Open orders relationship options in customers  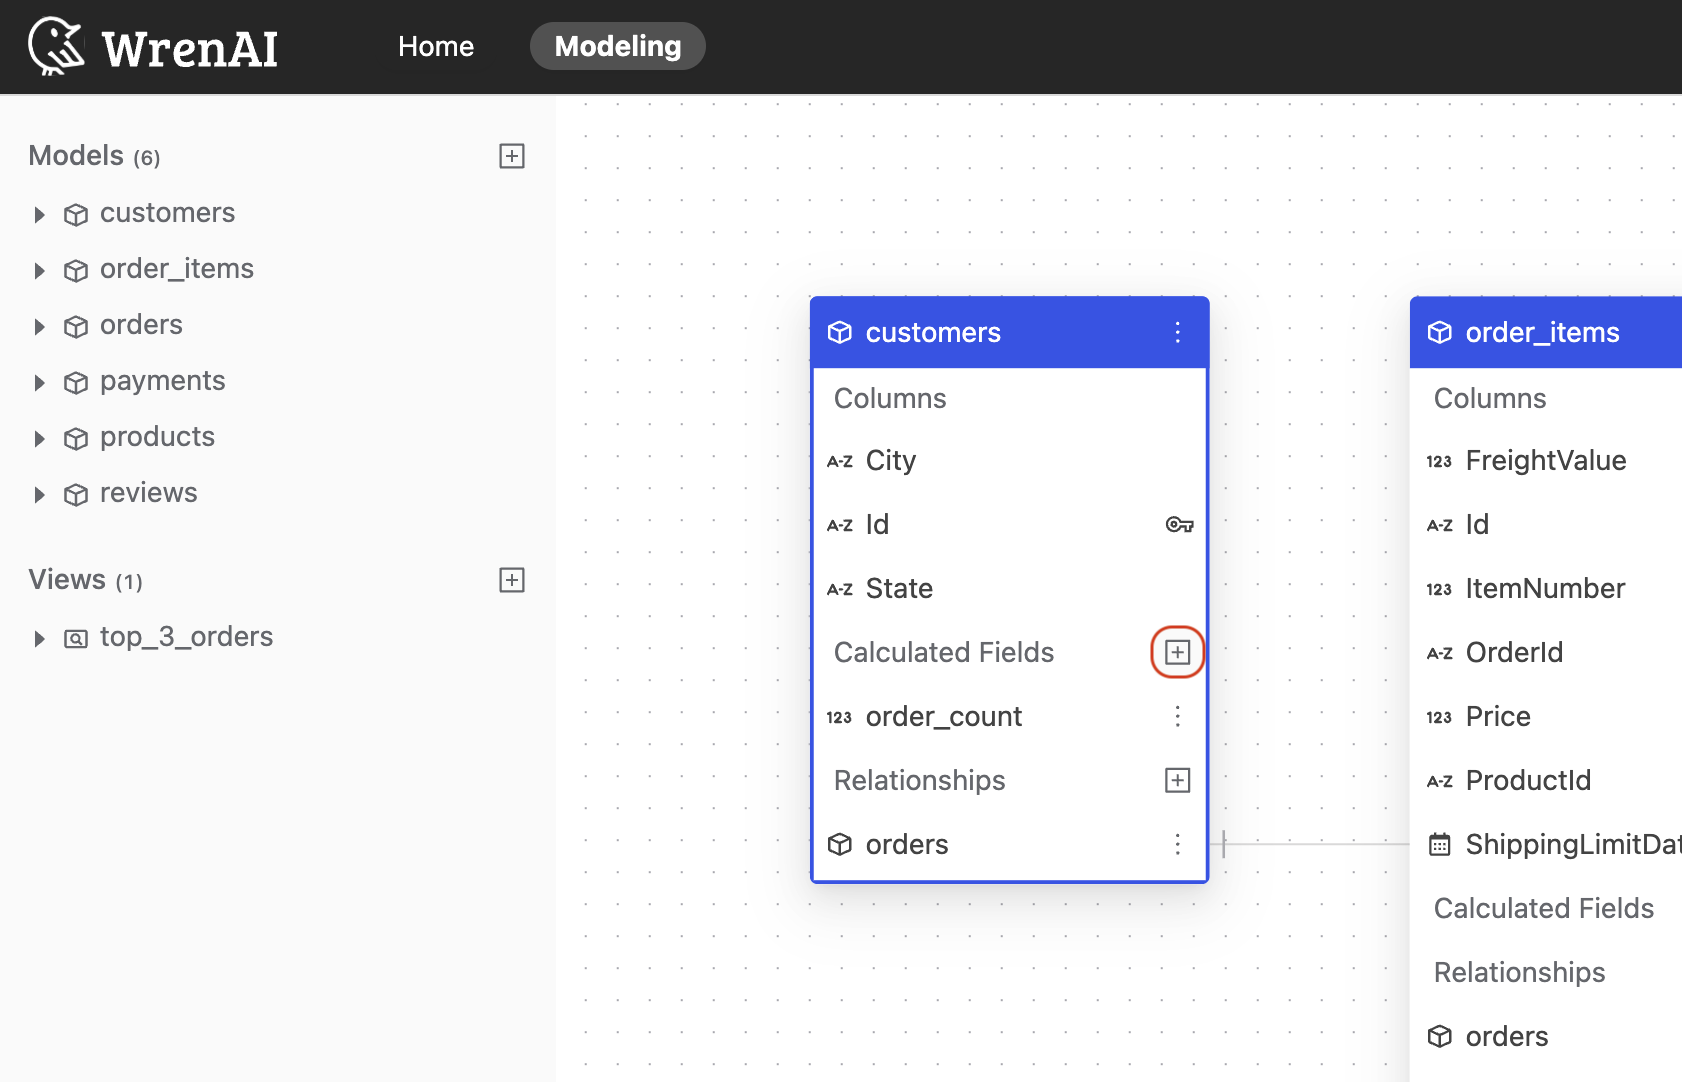coord(1178,844)
